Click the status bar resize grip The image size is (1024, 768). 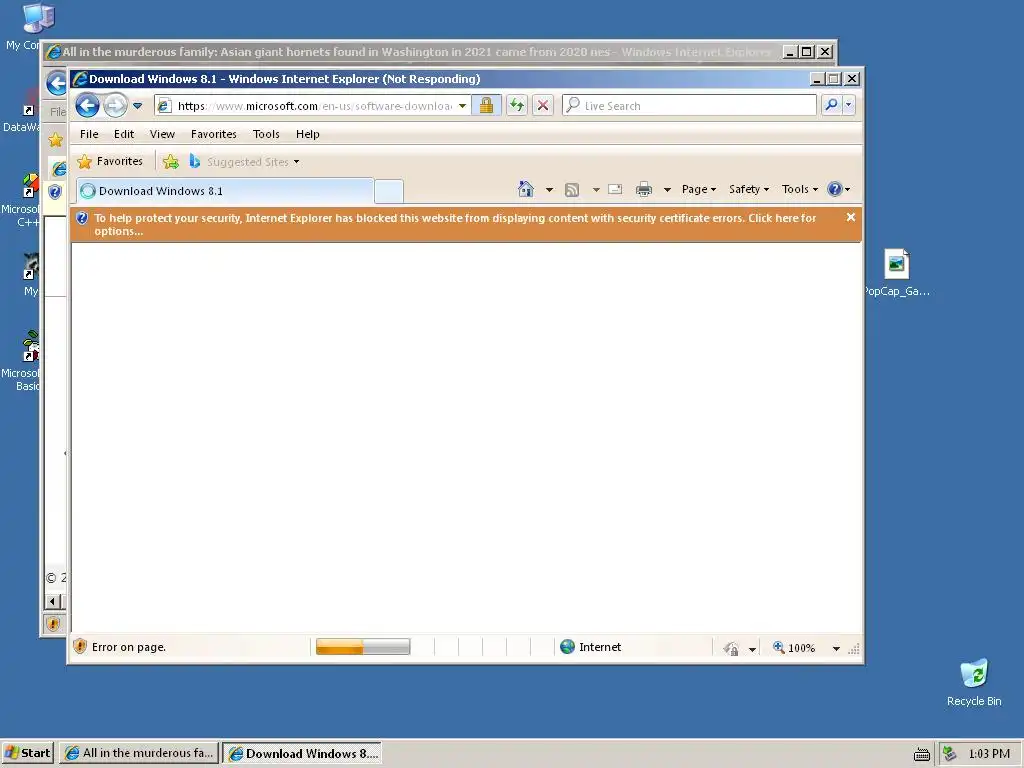point(854,648)
